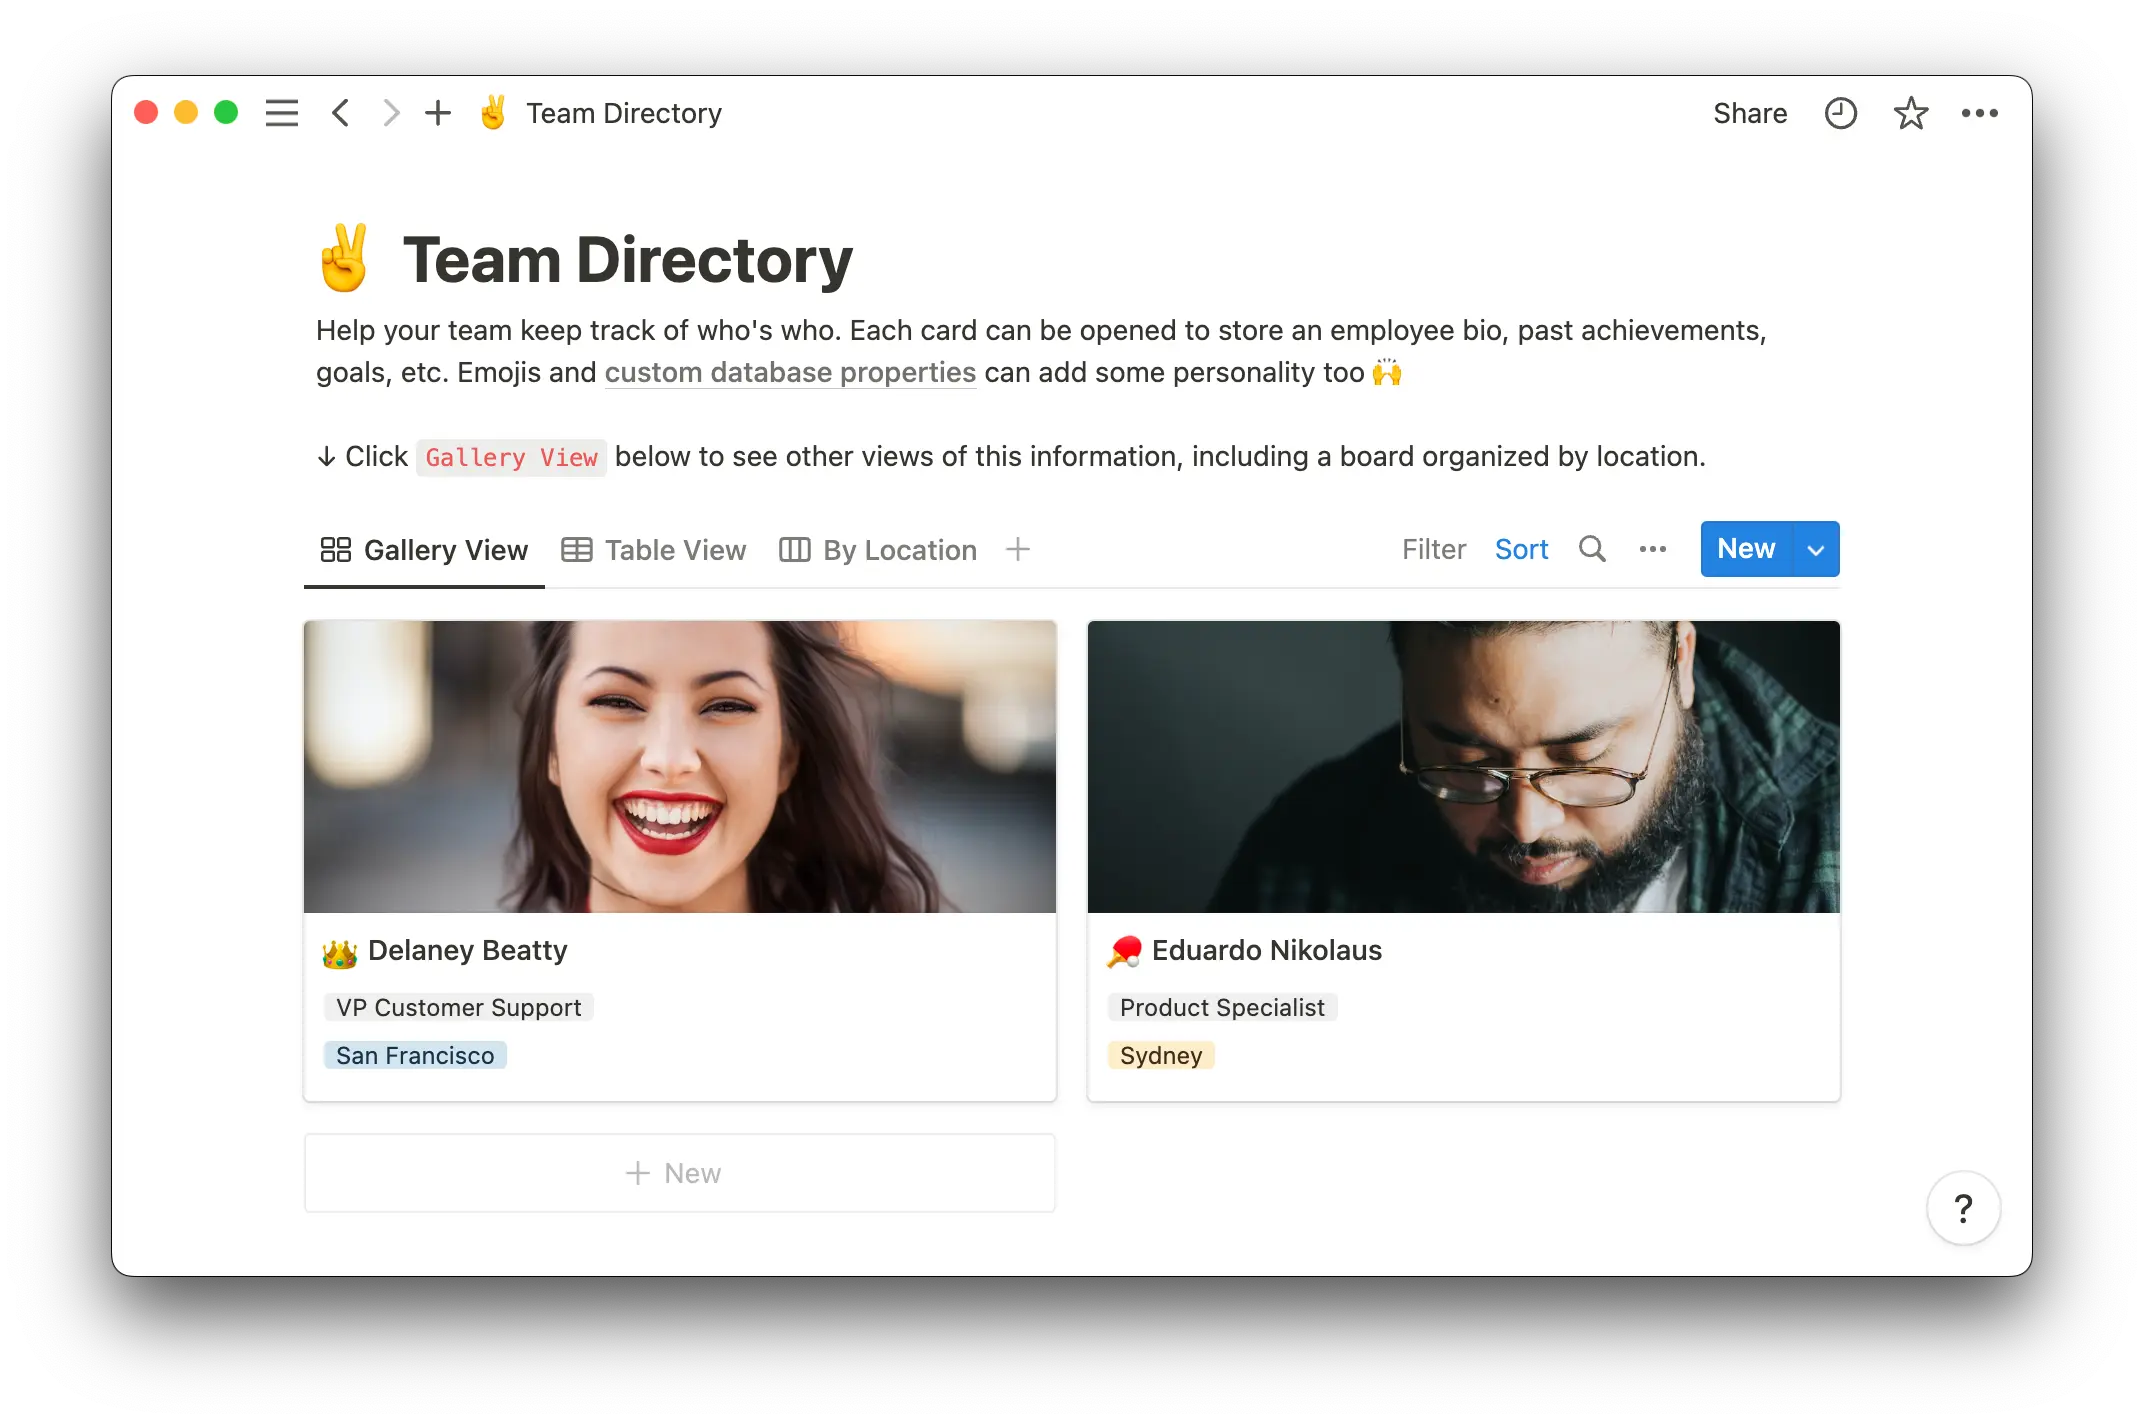Image resolution: width=2144 pixels, height=1424 pixels.
Task: Expand the New button dropdown chevron
Action: (1816, 549)
